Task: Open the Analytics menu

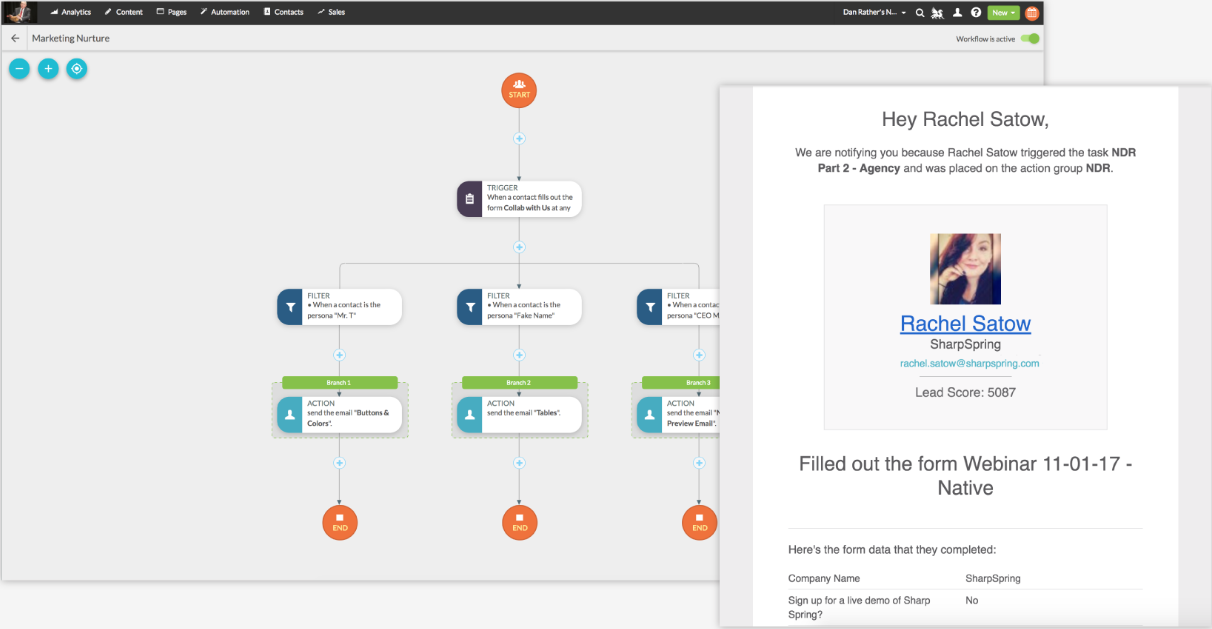Action: (71, 13)
